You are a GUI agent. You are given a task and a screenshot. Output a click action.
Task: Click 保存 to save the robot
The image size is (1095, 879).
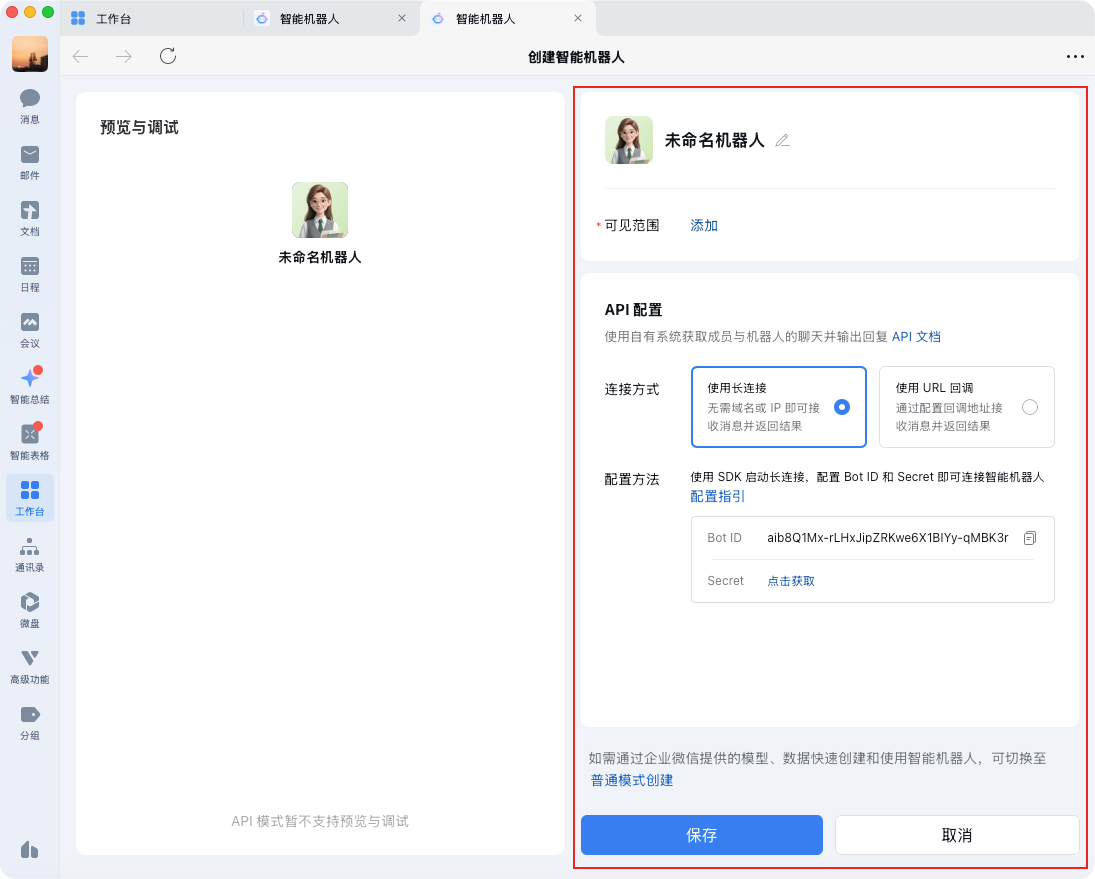pos(702,835)
